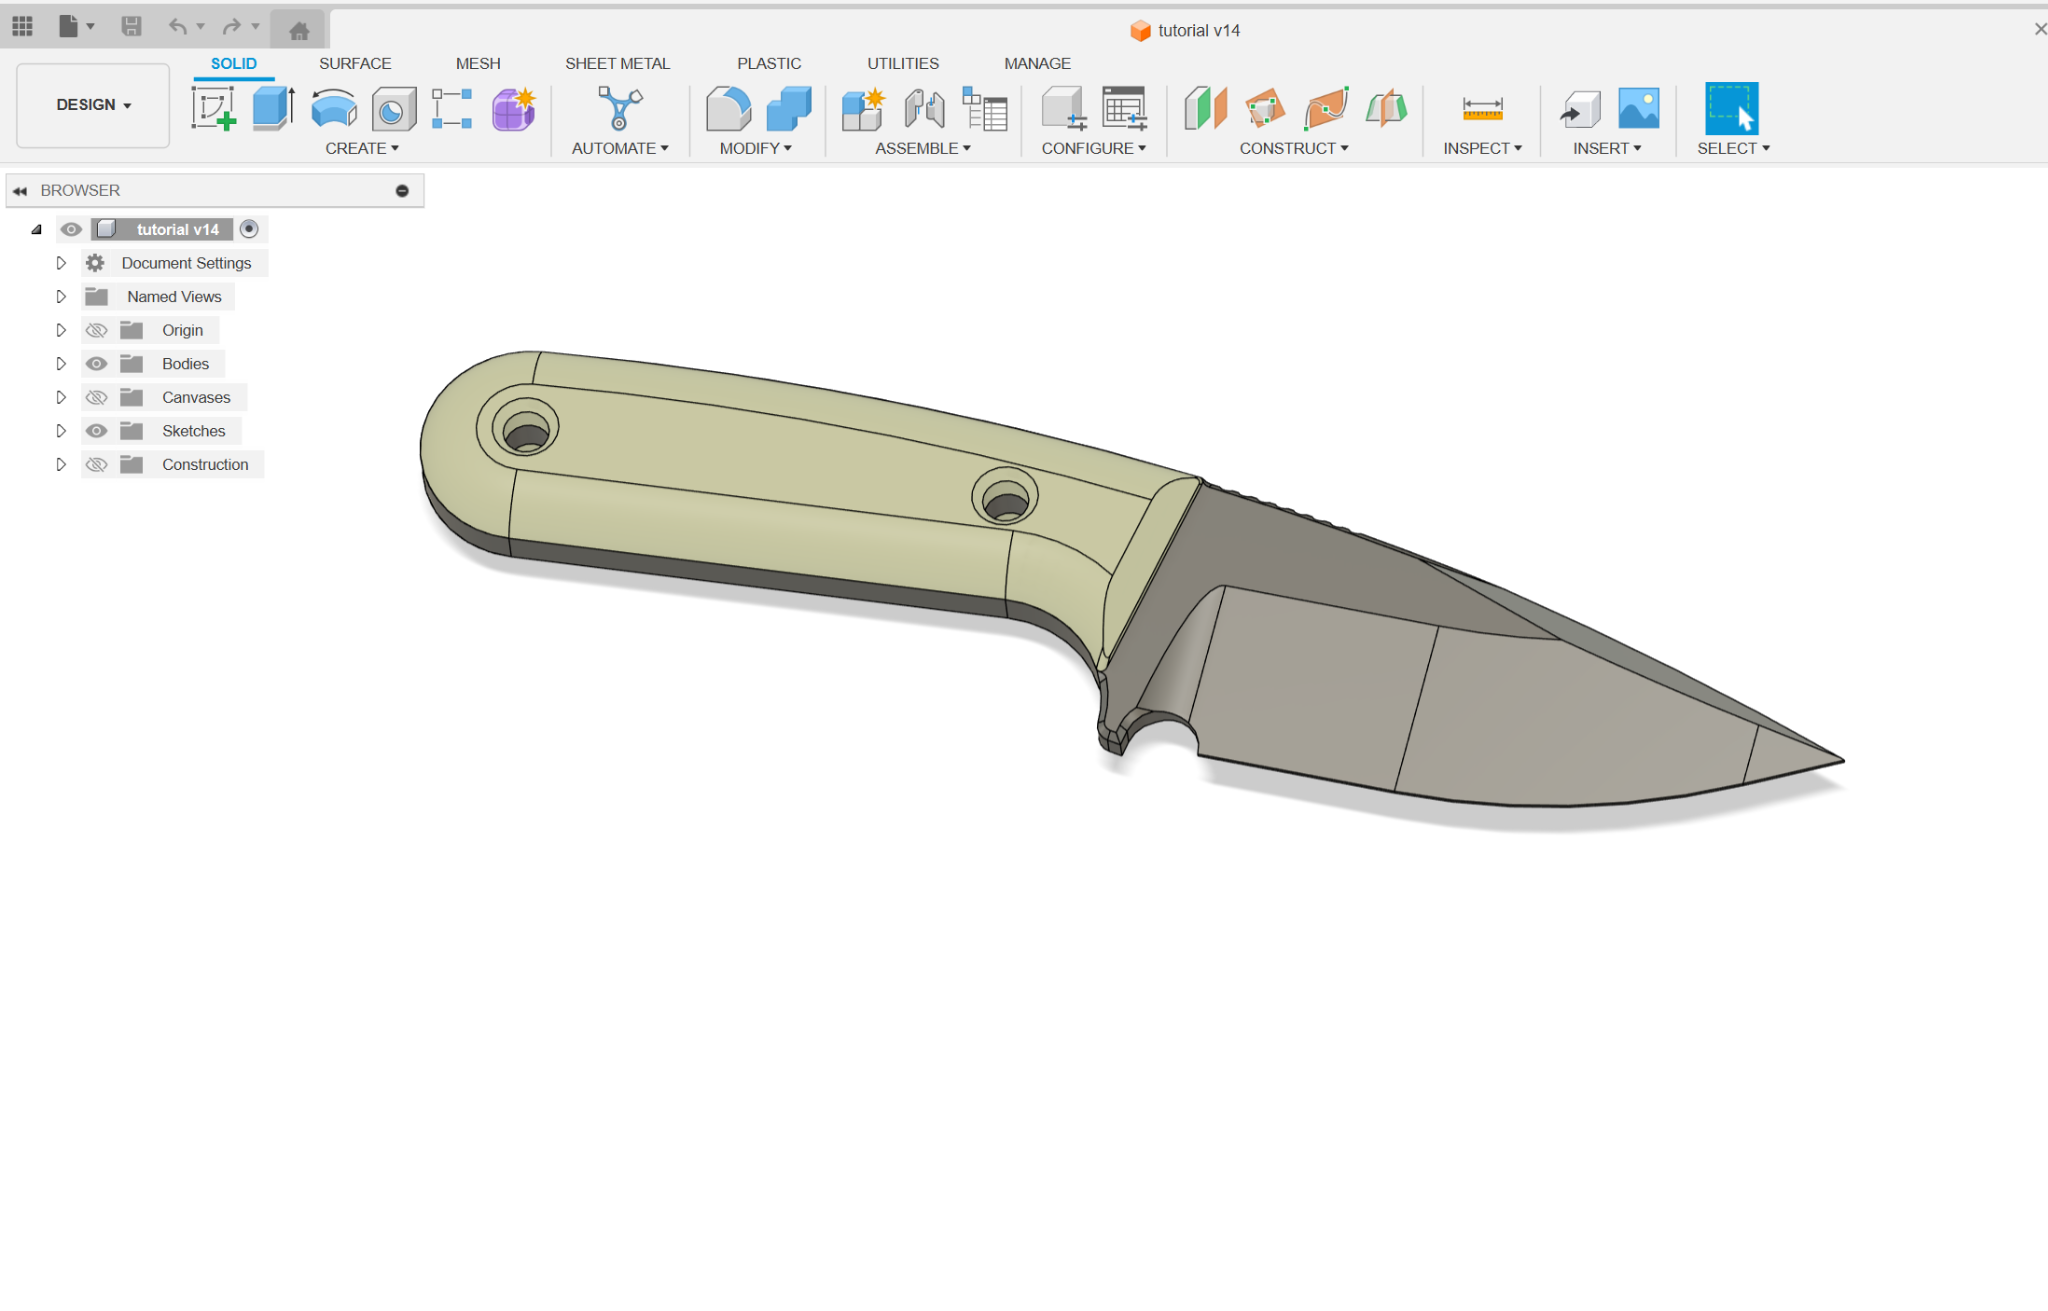Open the Insert Canvas image icon
The height and width of the screenshot is (1311, 2048).
pyautogui.click(x=1638, y=108)
